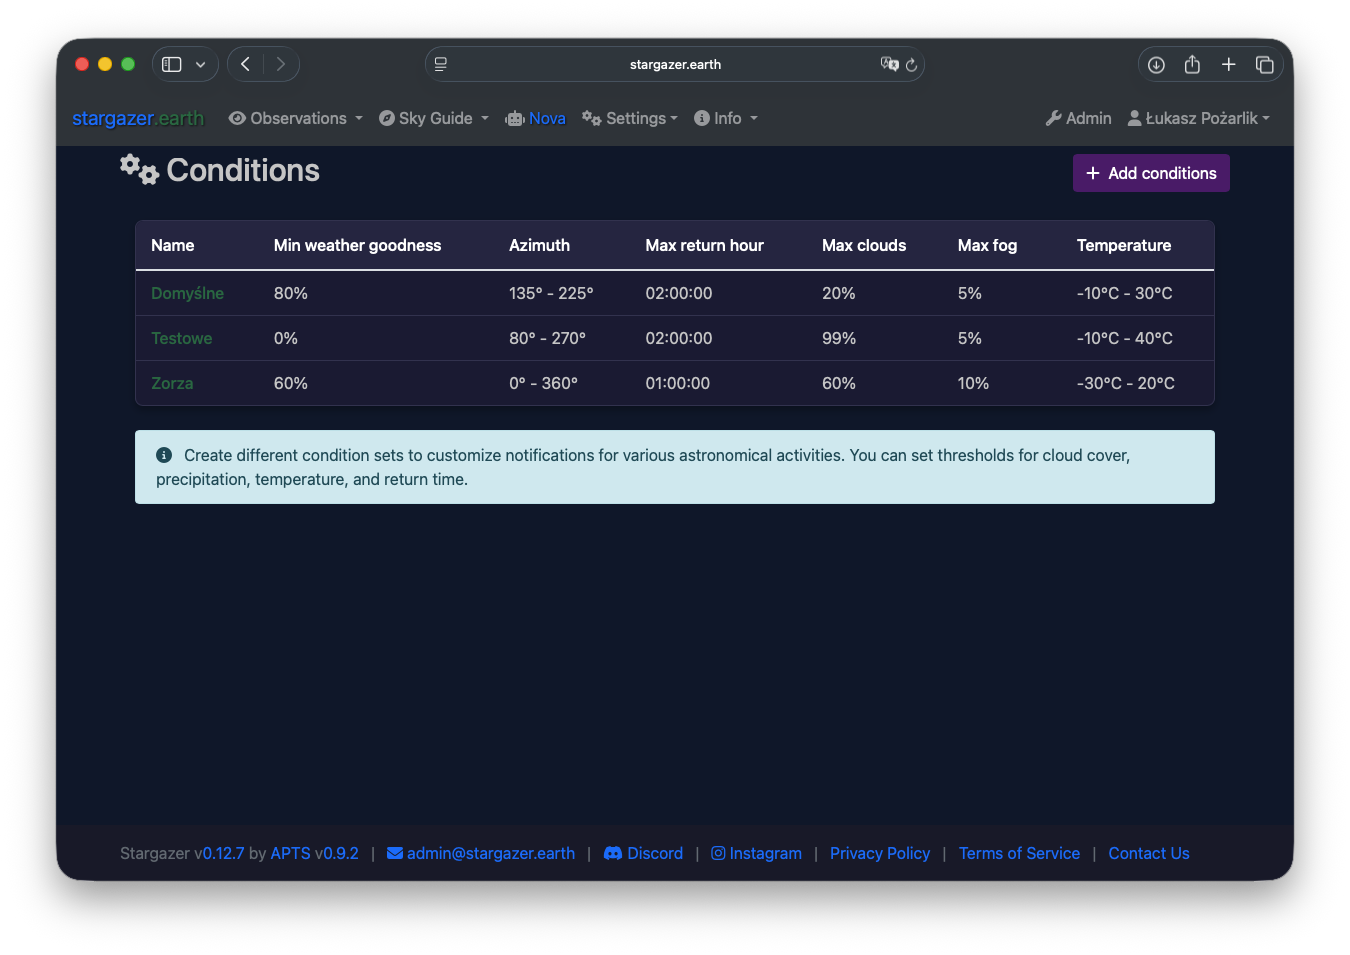Go back with the back arrow

pos(246,64)
